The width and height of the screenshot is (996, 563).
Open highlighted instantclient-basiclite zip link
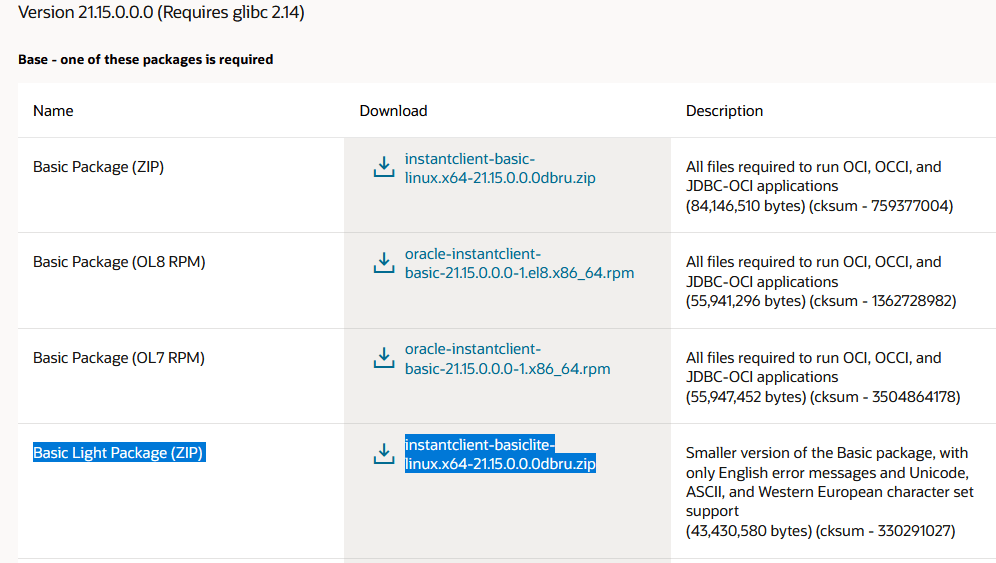click(x=500, y=454)
